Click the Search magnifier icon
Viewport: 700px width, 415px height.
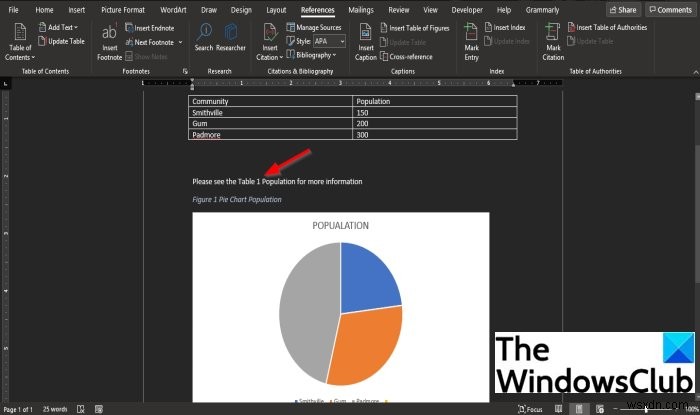click(x=204, y=37)
